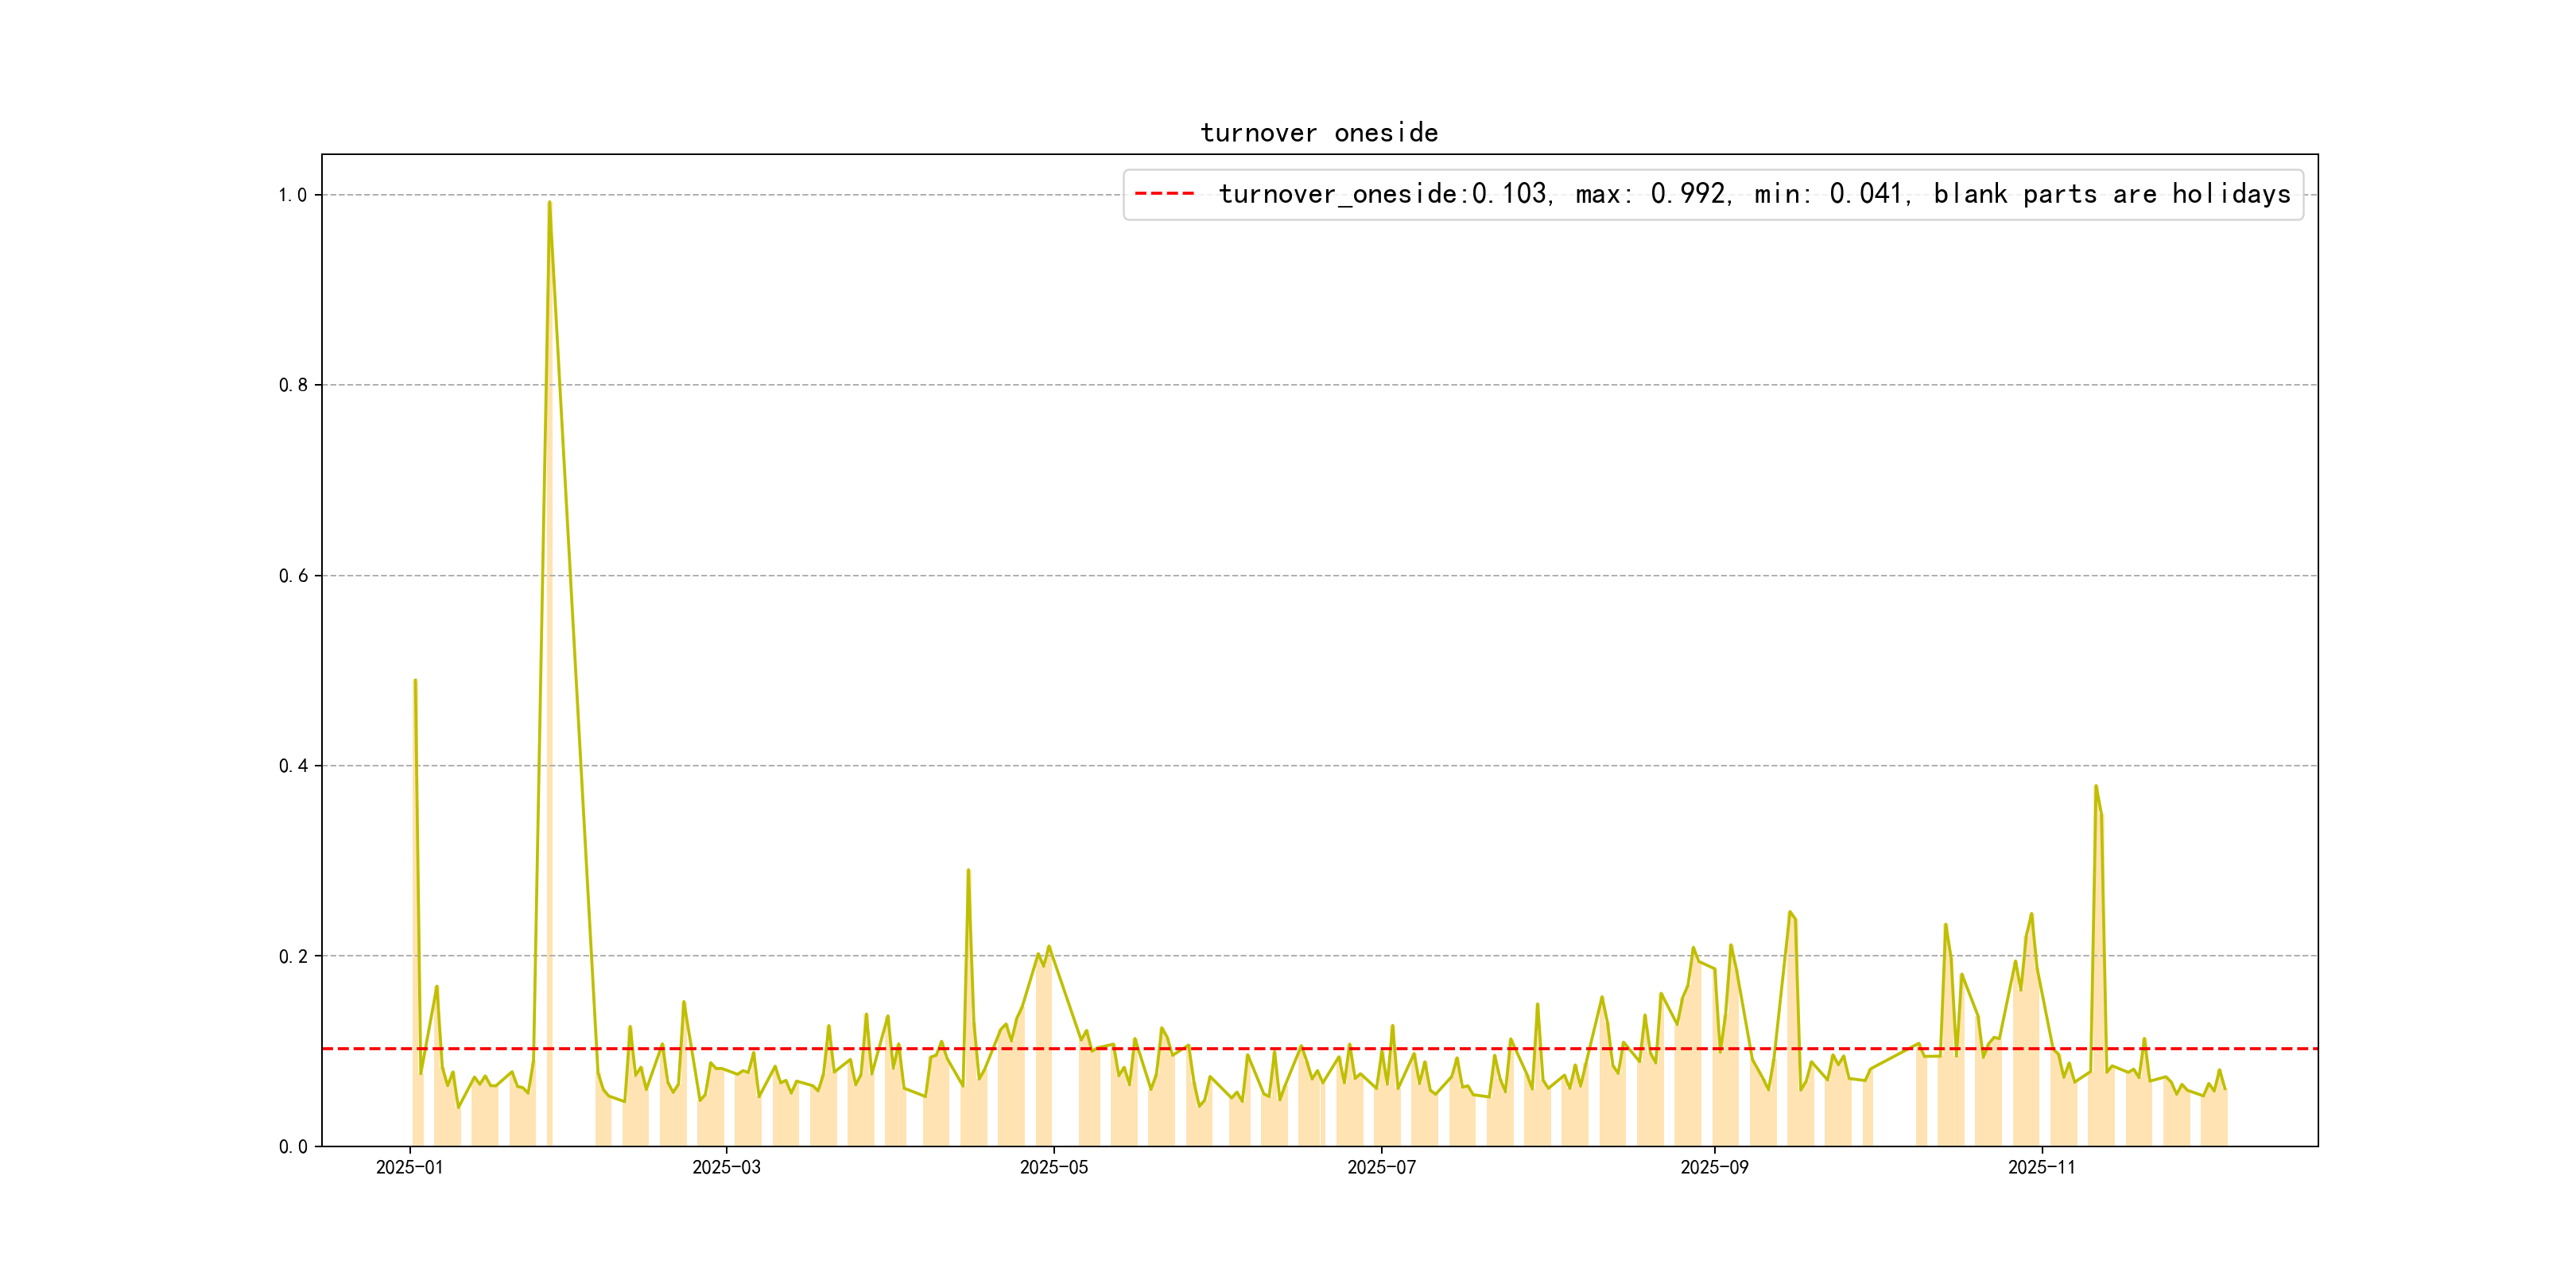Click the tallest spike peak near 1.0

click(x=549, y=203)
